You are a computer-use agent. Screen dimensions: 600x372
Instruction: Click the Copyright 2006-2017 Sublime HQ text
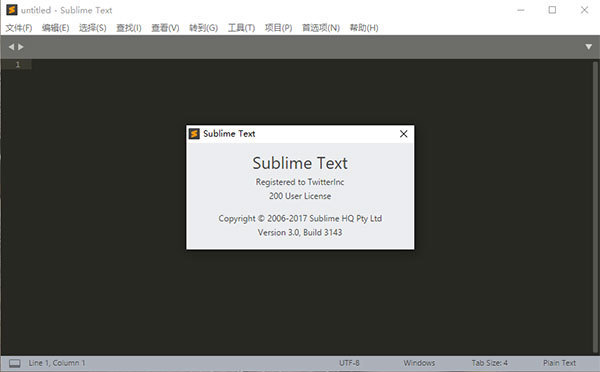300,219
